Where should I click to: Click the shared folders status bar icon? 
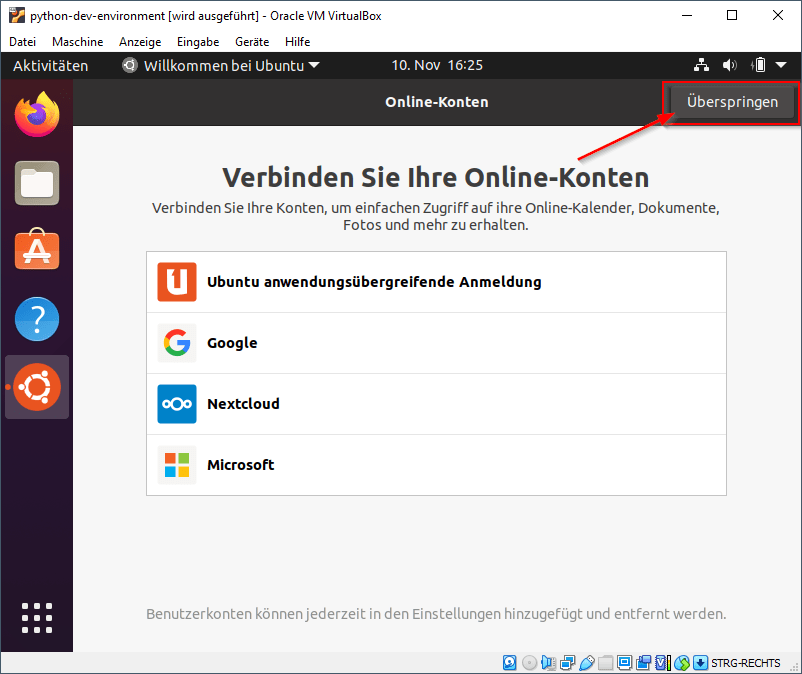click(605, 662)
